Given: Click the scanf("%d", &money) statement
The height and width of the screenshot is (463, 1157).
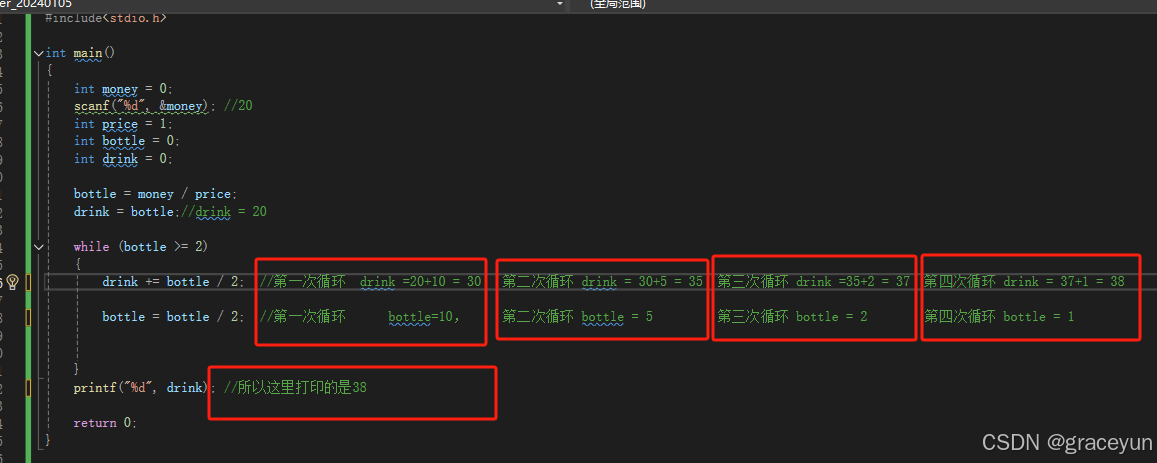Looking at the screenshot, I should [145, 106].
